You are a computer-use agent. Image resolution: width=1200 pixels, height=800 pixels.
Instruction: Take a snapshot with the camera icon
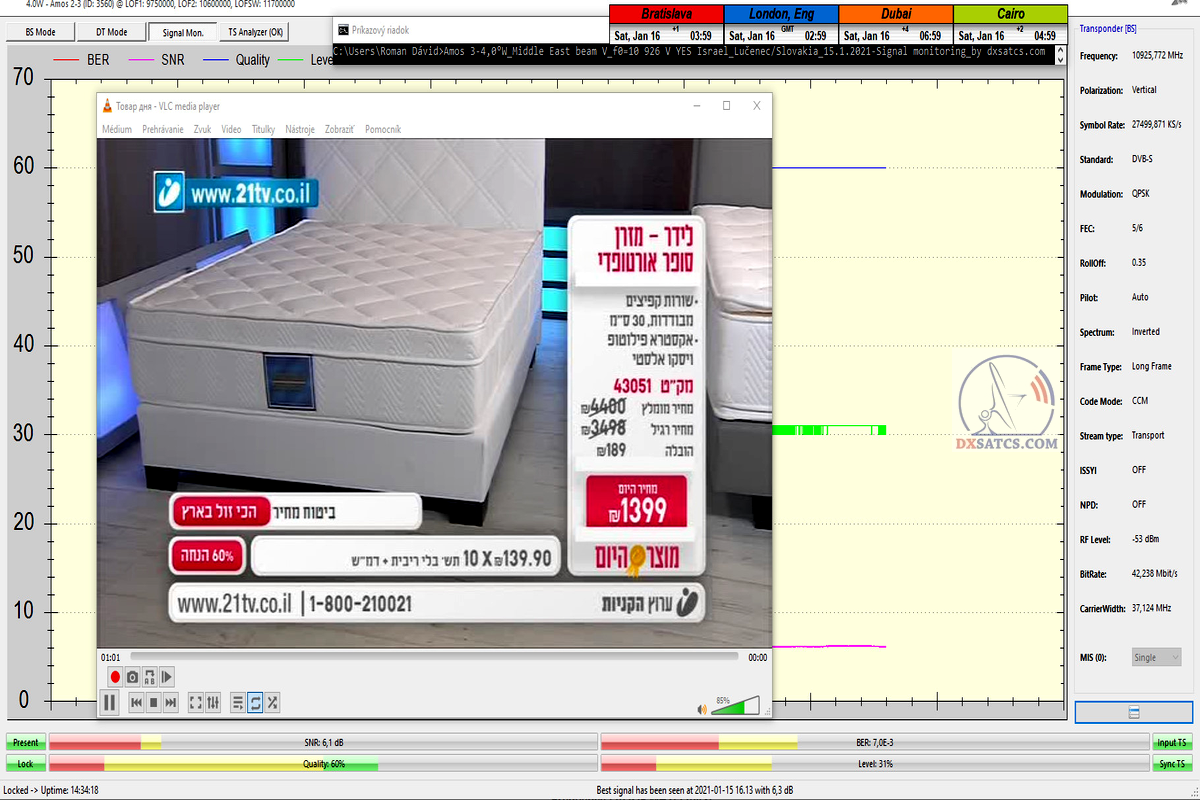point(132,677)
